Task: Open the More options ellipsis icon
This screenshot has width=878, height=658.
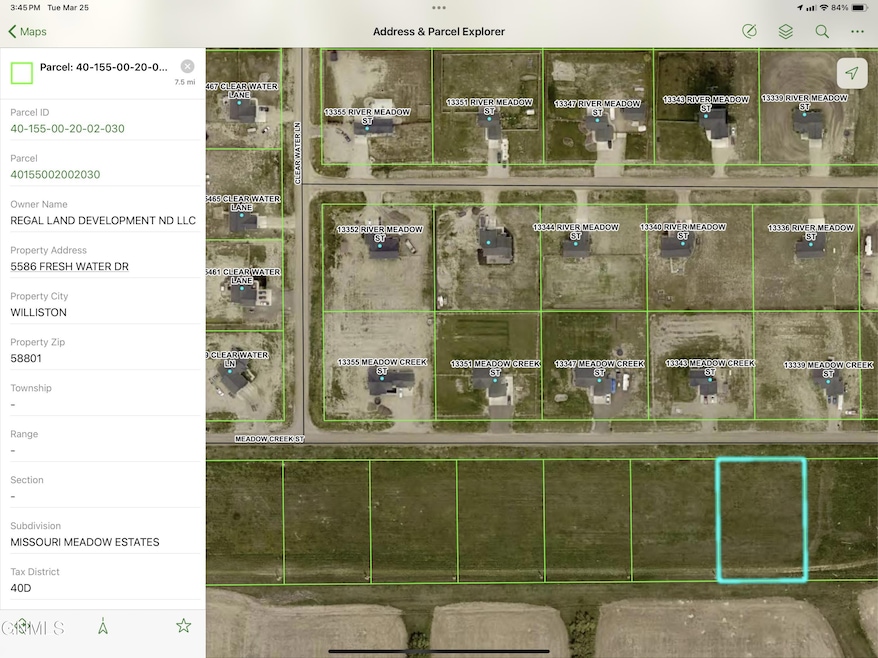Action: [857, 31]
